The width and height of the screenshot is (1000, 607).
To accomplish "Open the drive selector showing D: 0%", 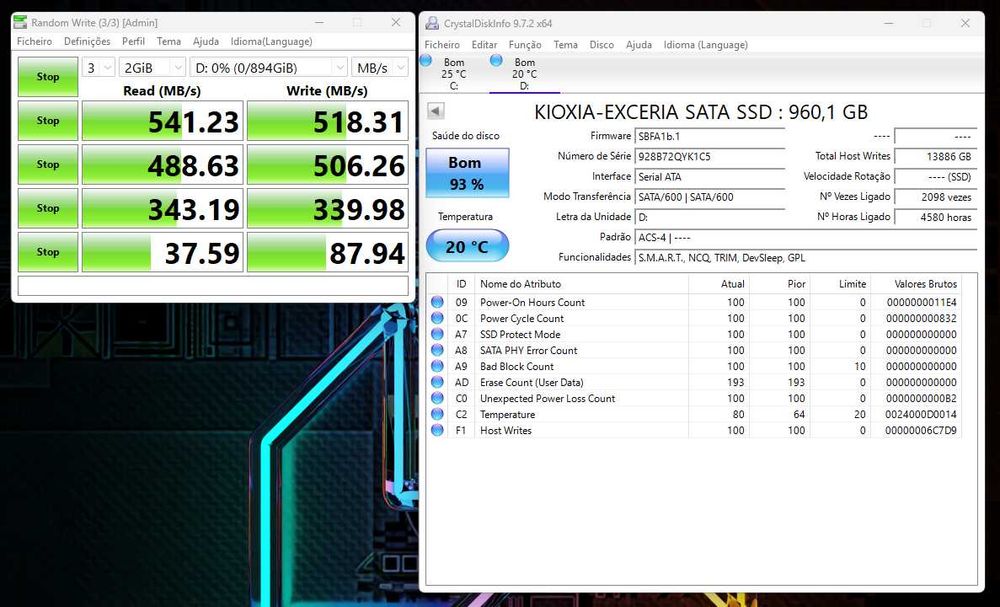I will pos(268,68).
